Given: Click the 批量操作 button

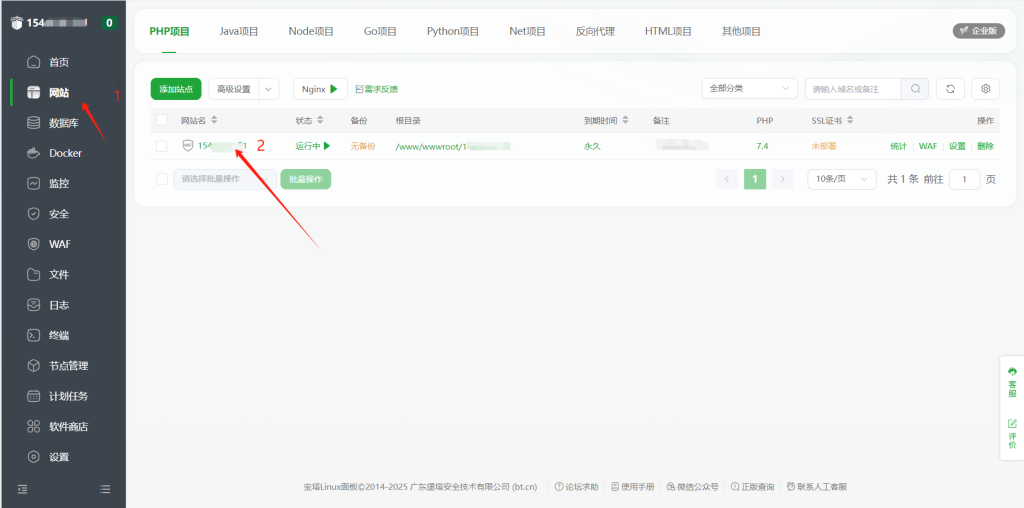Looking at the screenshot, I should [x=306, y=179].
